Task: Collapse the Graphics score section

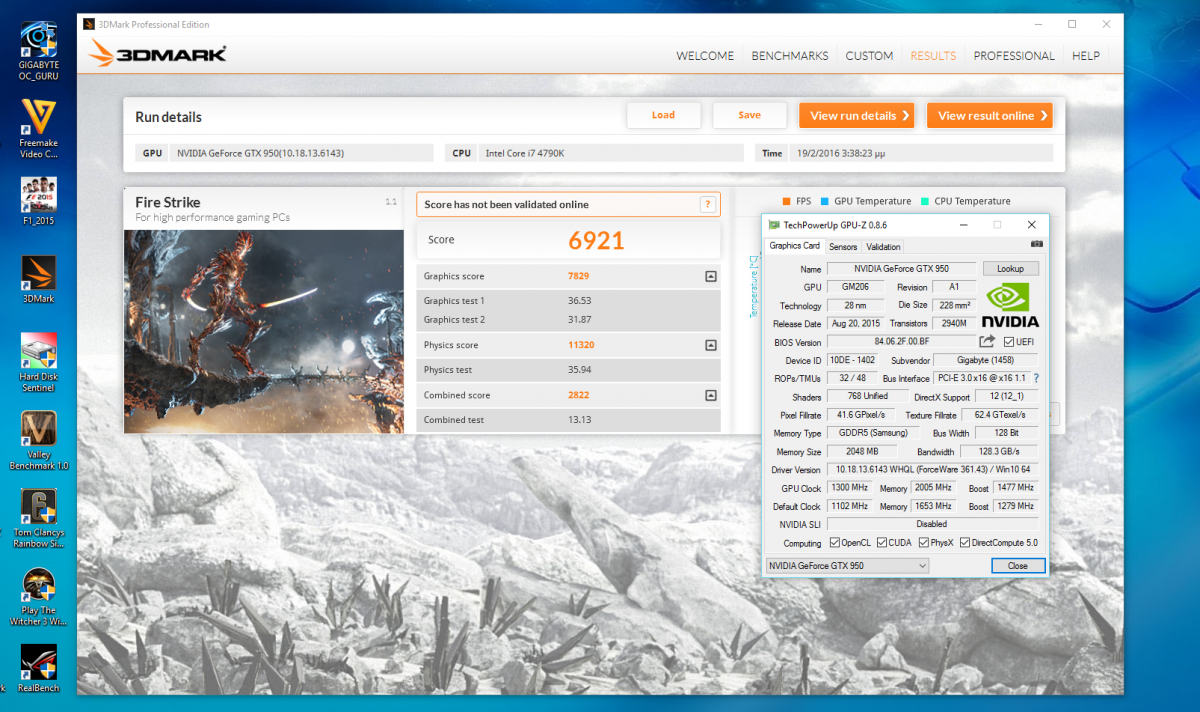Action: 710,276
